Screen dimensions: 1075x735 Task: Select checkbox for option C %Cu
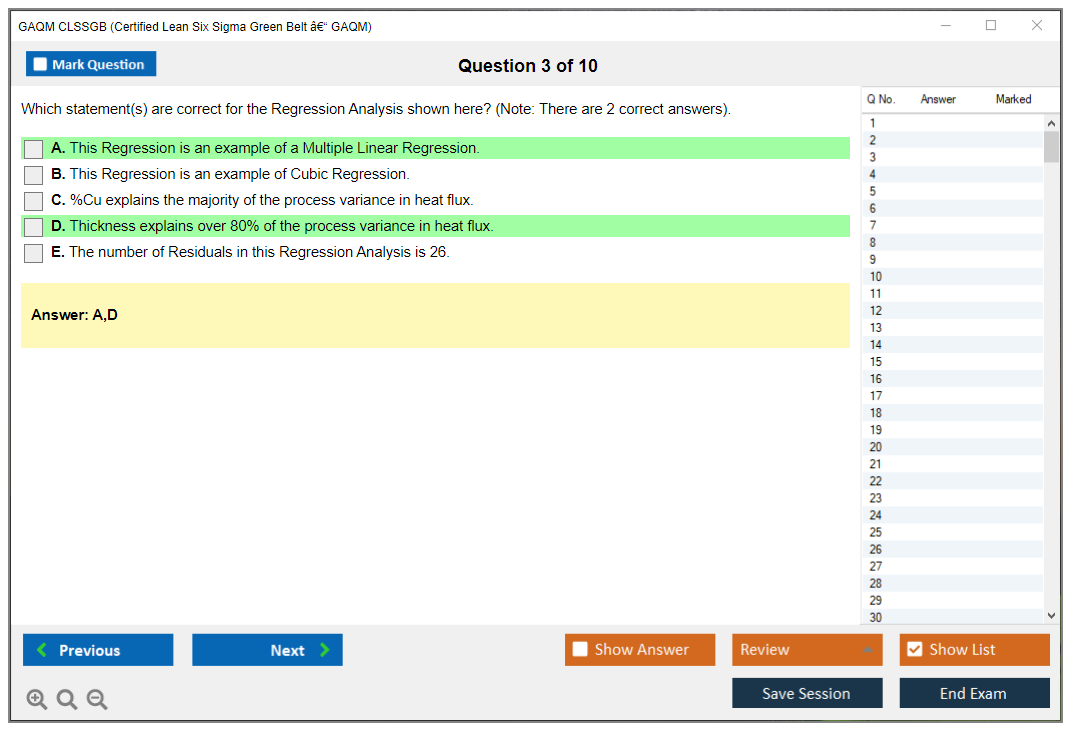[x=34, y=201]
